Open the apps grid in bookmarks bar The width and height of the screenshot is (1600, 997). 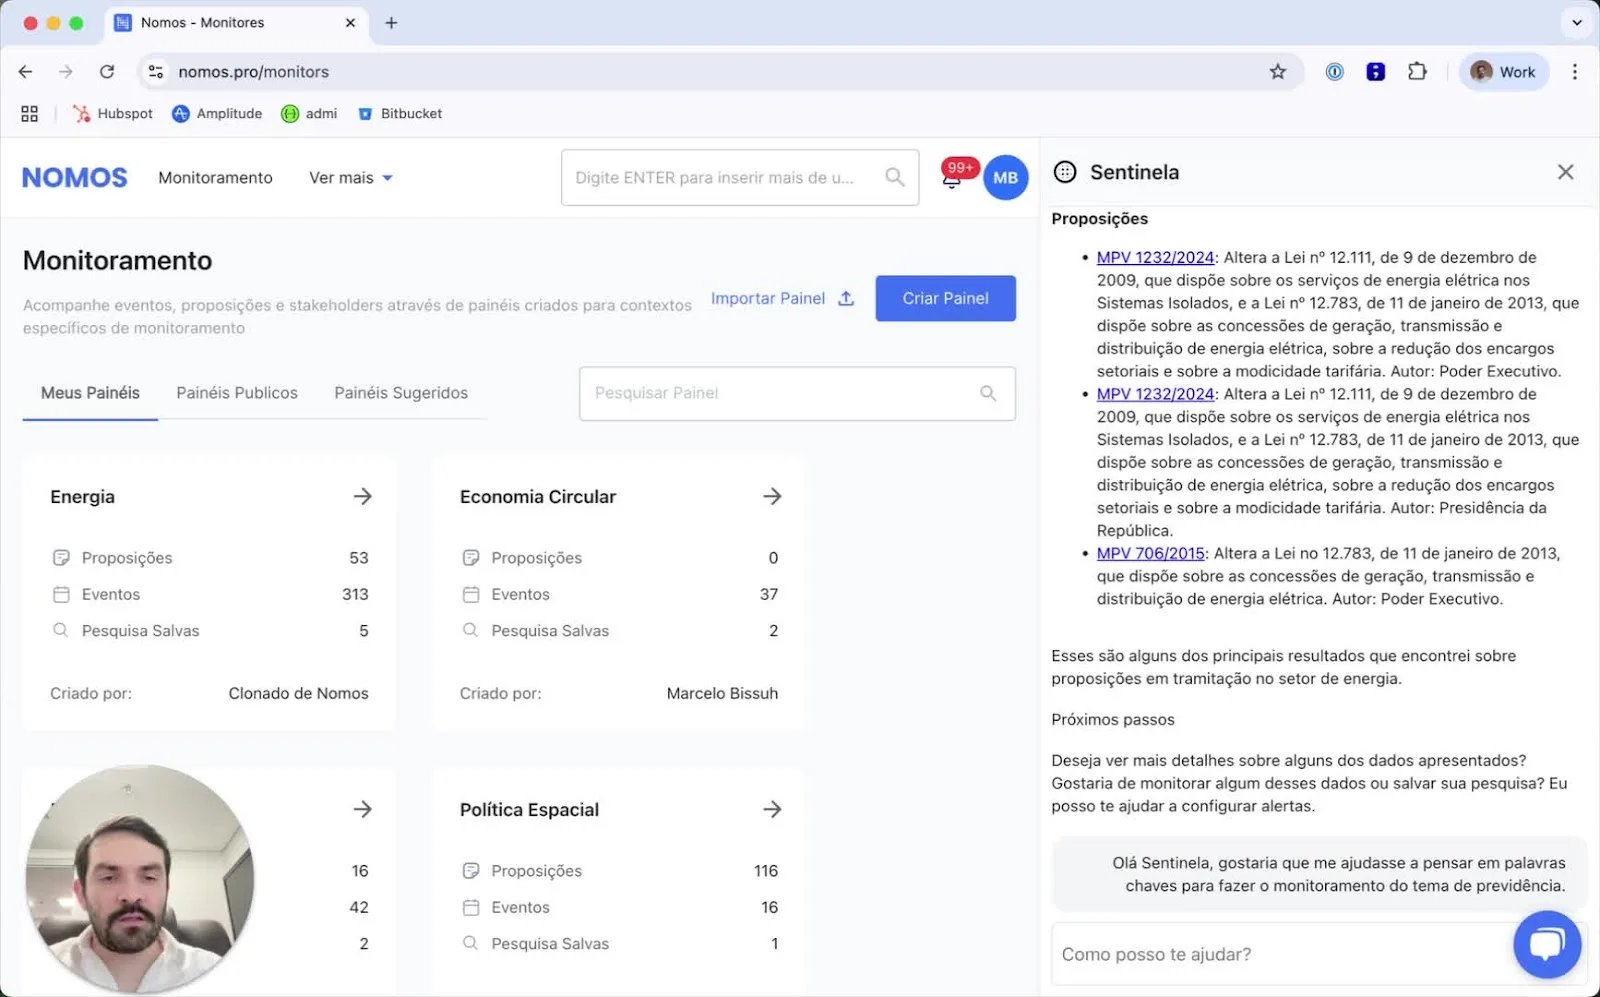click(30, 114)
